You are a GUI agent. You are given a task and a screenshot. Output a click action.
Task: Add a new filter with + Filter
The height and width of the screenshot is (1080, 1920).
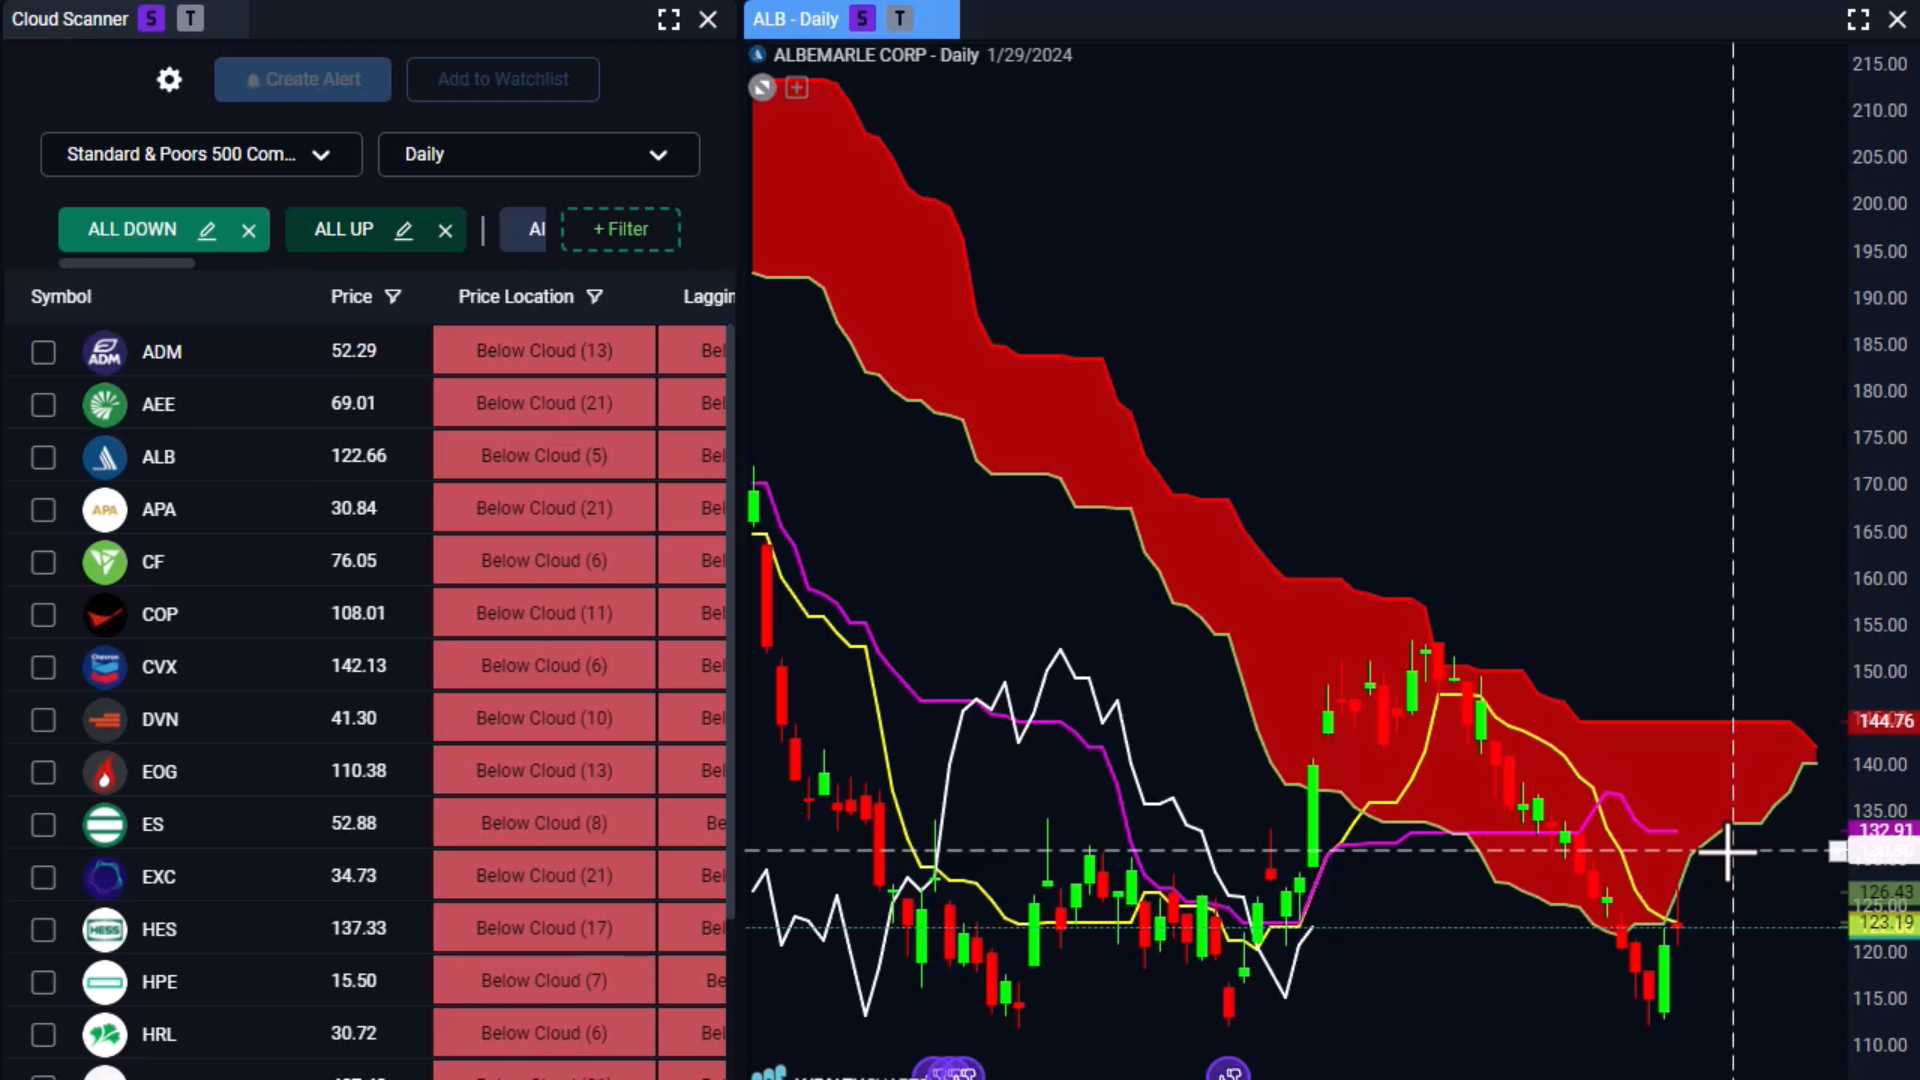click(620, 229)
